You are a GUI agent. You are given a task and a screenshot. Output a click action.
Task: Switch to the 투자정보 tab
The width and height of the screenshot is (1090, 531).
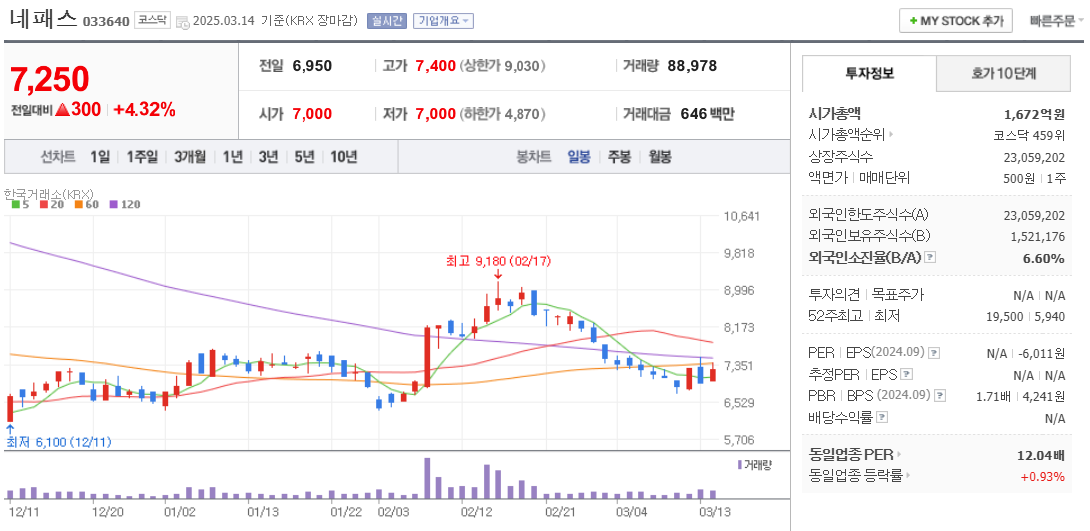870,73
